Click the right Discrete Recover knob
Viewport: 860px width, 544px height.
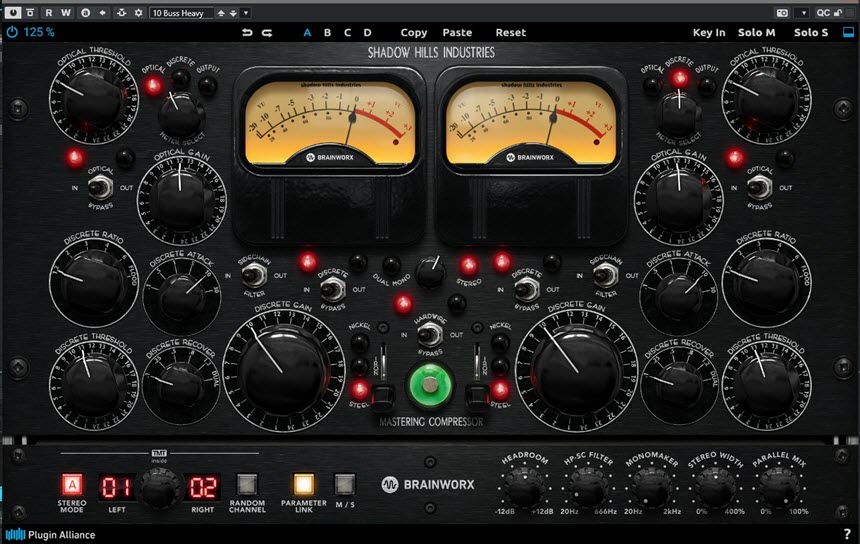679,385
